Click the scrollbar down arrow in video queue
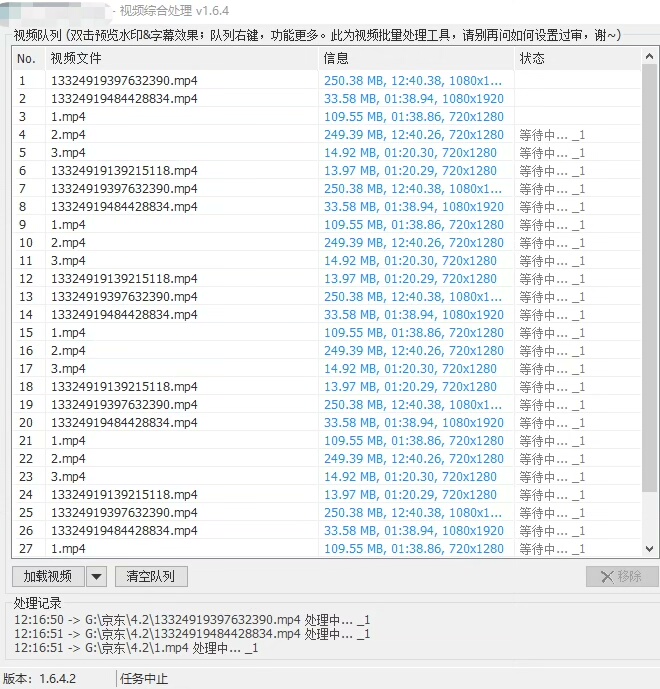Screen dimensions: 660x689 pyautogui.click(x=649, y=548)
